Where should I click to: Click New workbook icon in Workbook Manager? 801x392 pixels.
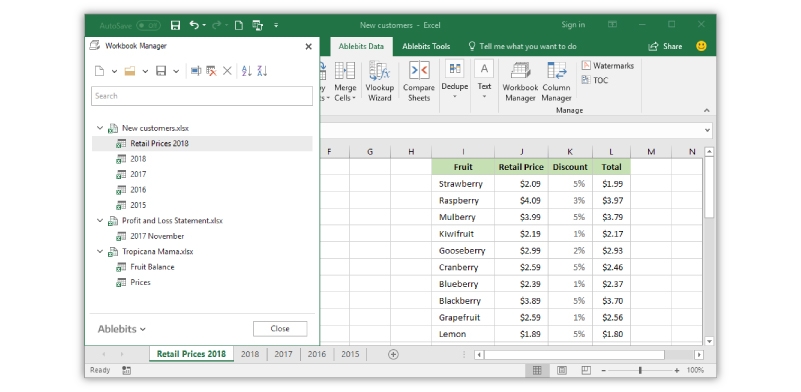pyautogui.click(x=100, y=71)
